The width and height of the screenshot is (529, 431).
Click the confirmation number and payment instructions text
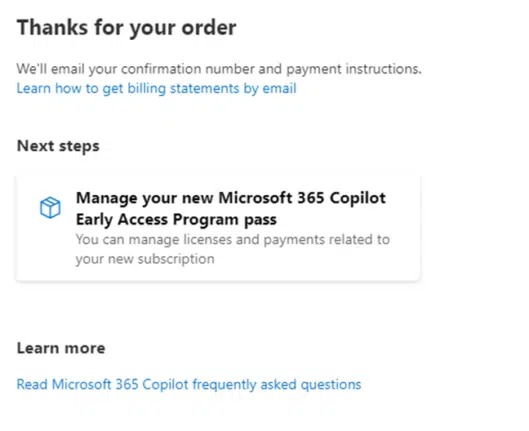point(219,69)
